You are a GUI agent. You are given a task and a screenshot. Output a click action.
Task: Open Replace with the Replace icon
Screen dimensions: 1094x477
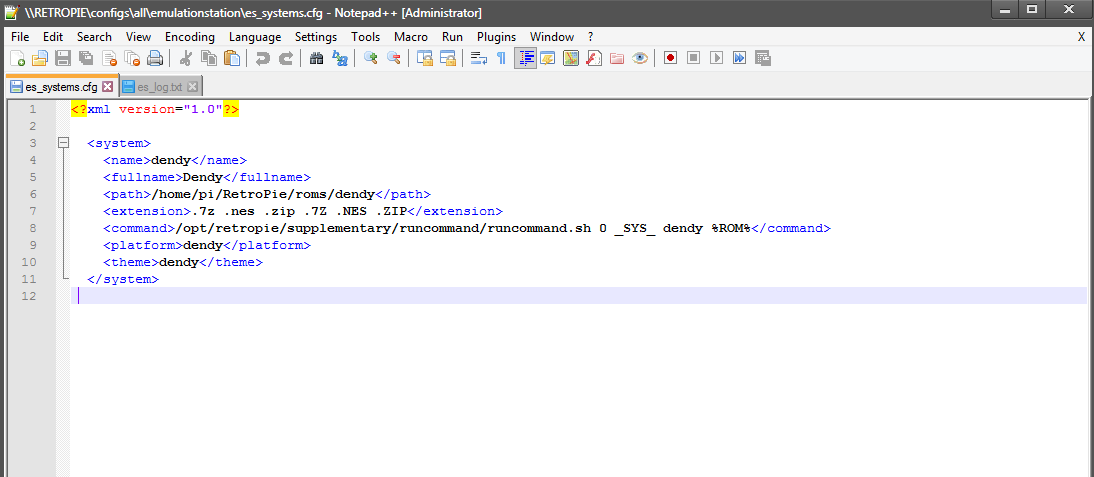click(340, 59)
